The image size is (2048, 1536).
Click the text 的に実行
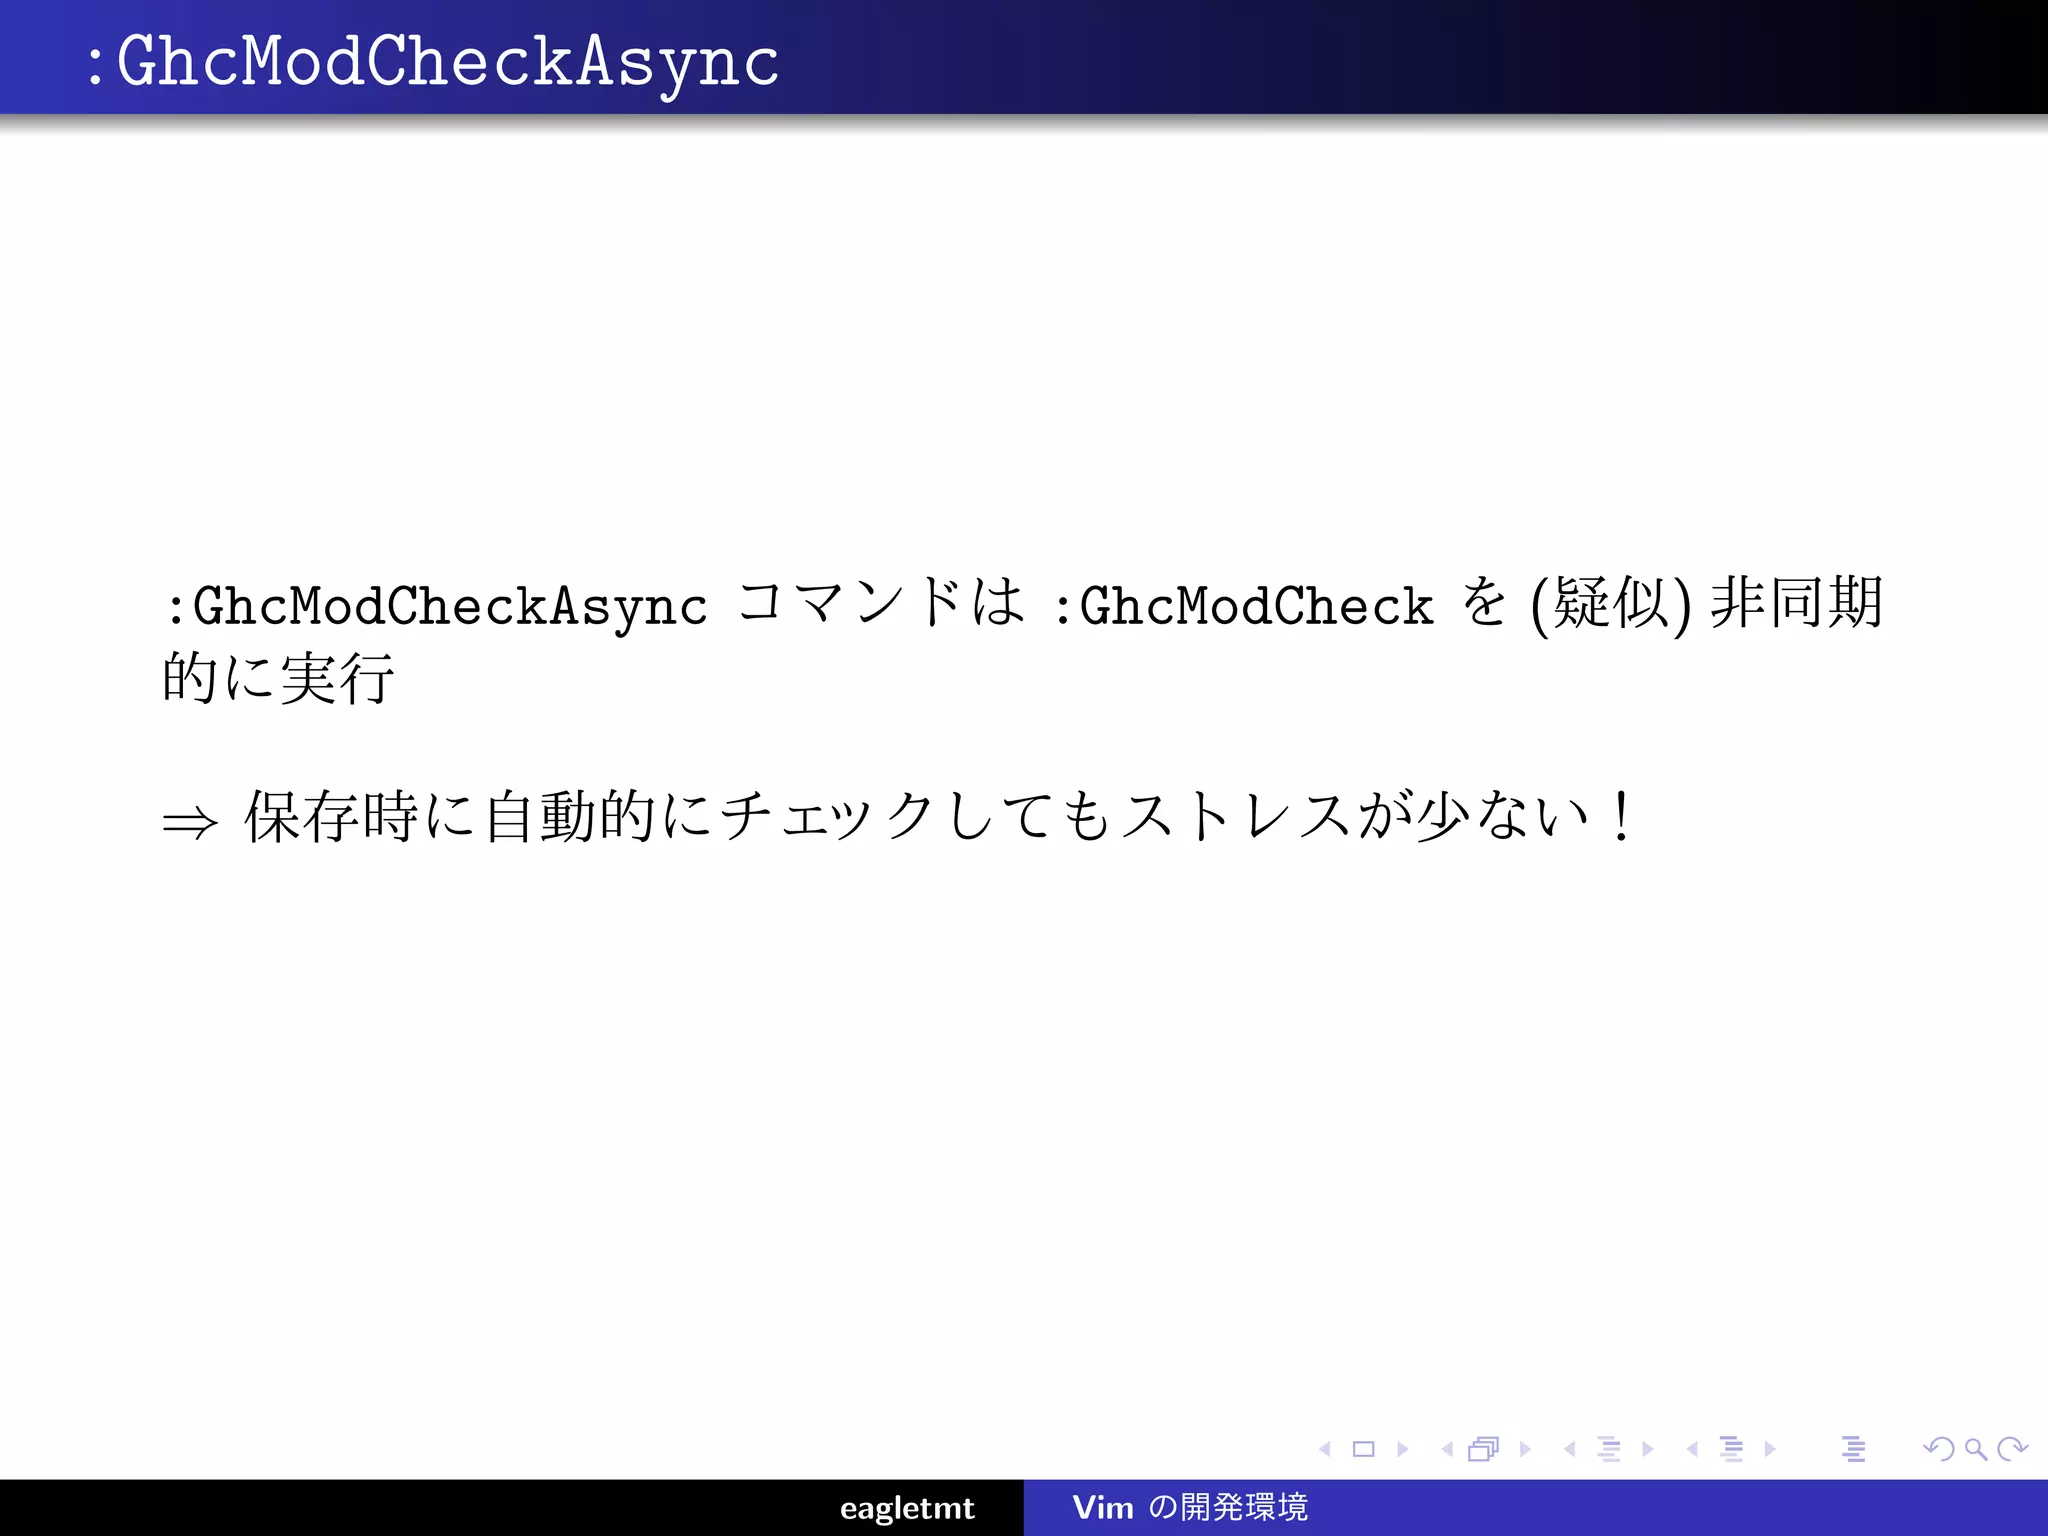point(279,678)
